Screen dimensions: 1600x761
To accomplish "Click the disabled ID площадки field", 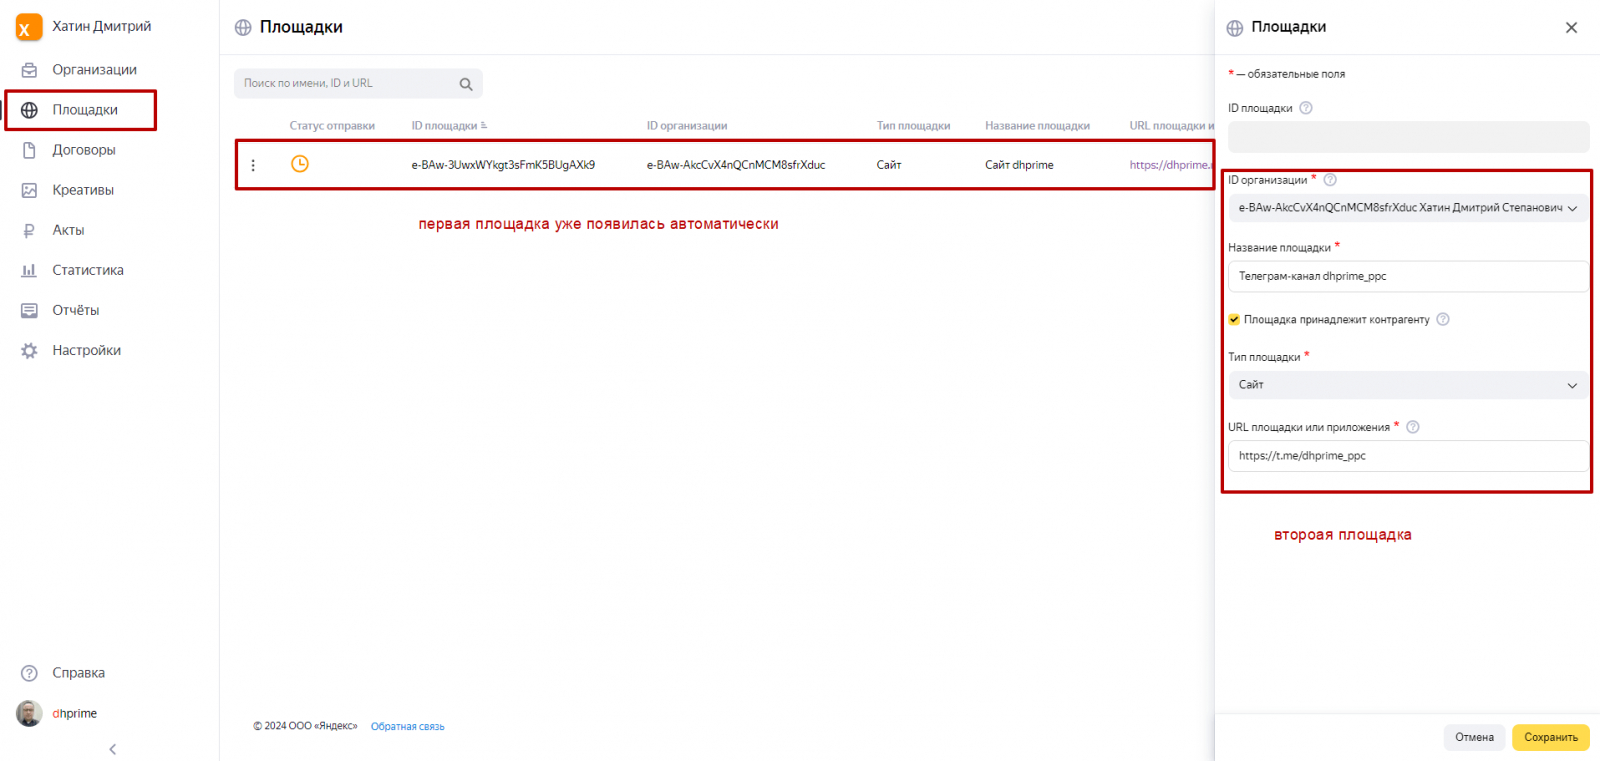I will coord(1408,137).
